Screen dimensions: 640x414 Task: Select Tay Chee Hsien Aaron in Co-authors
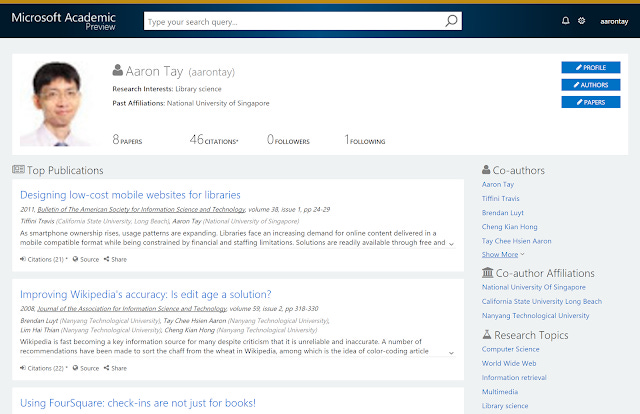(516, 241)
